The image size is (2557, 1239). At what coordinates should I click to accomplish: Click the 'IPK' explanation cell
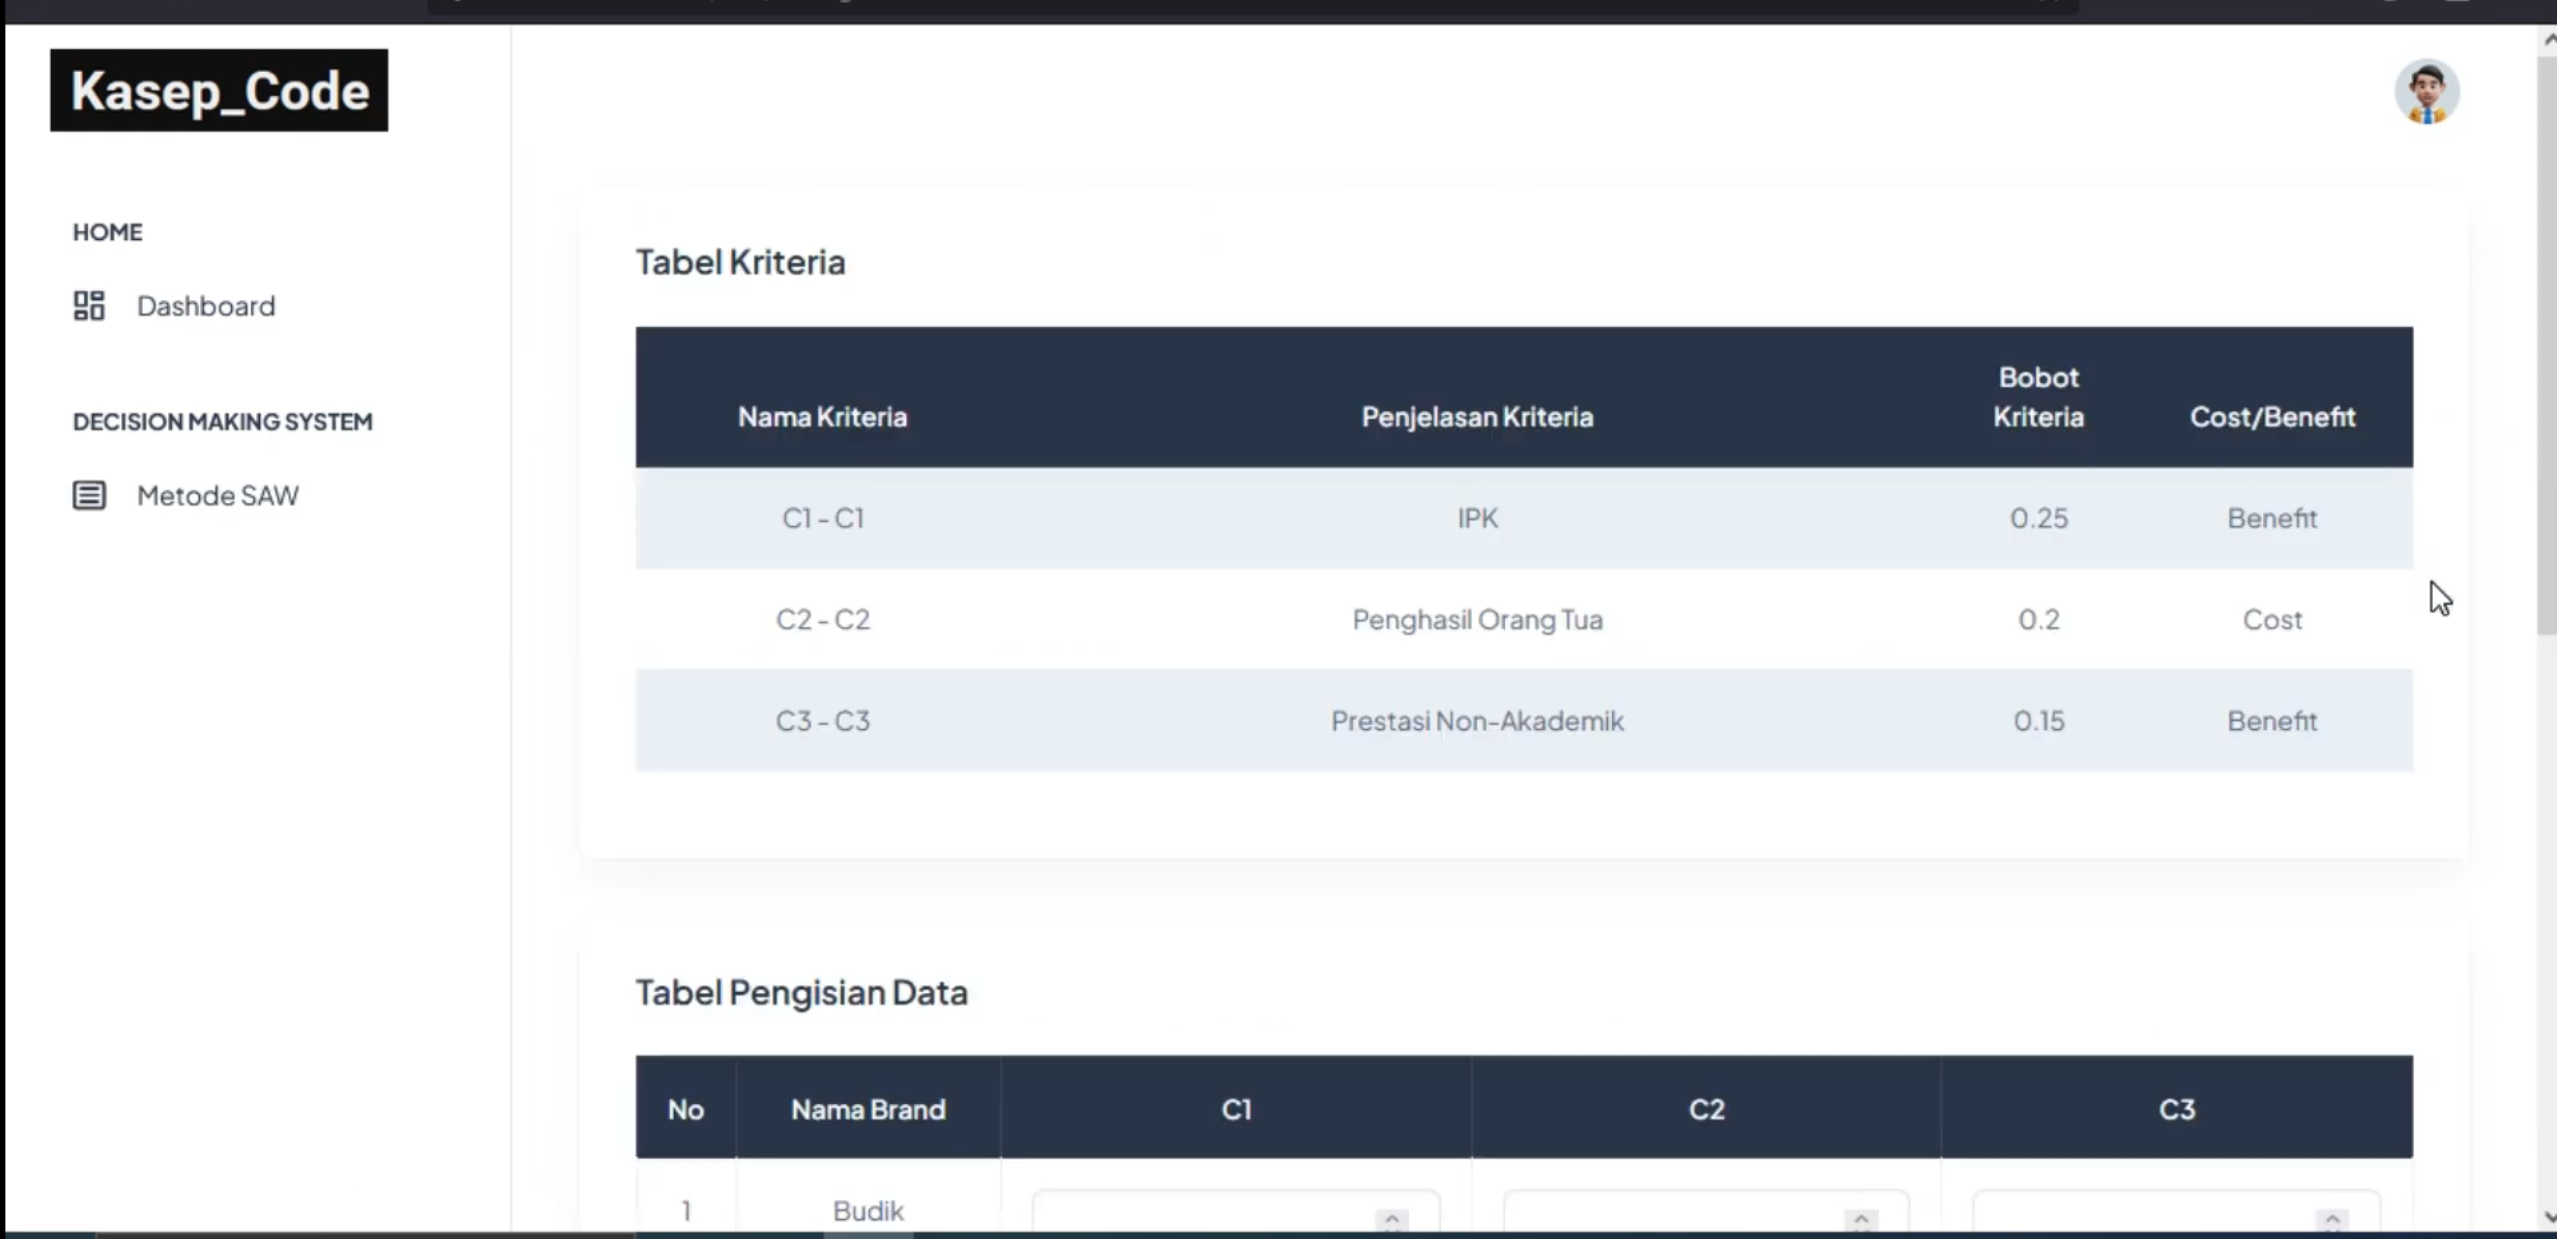pos(1477,518)
